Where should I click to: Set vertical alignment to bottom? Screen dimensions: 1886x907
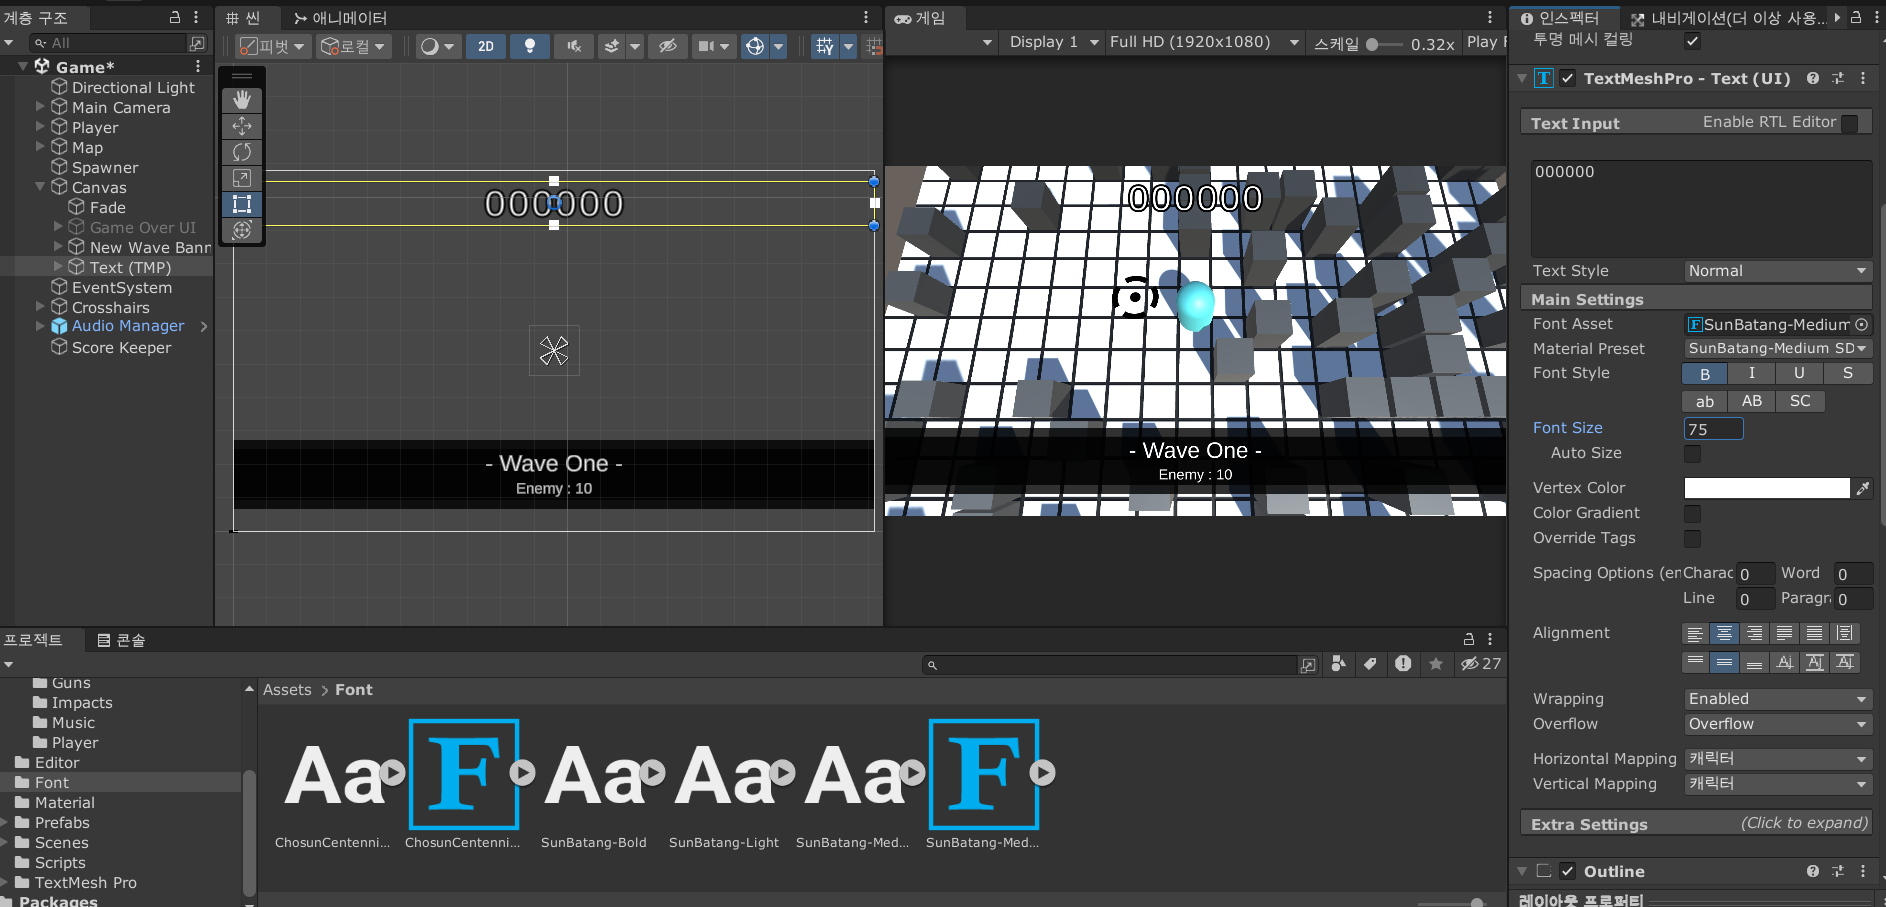pyautogui.click(x=1754, y=662)
